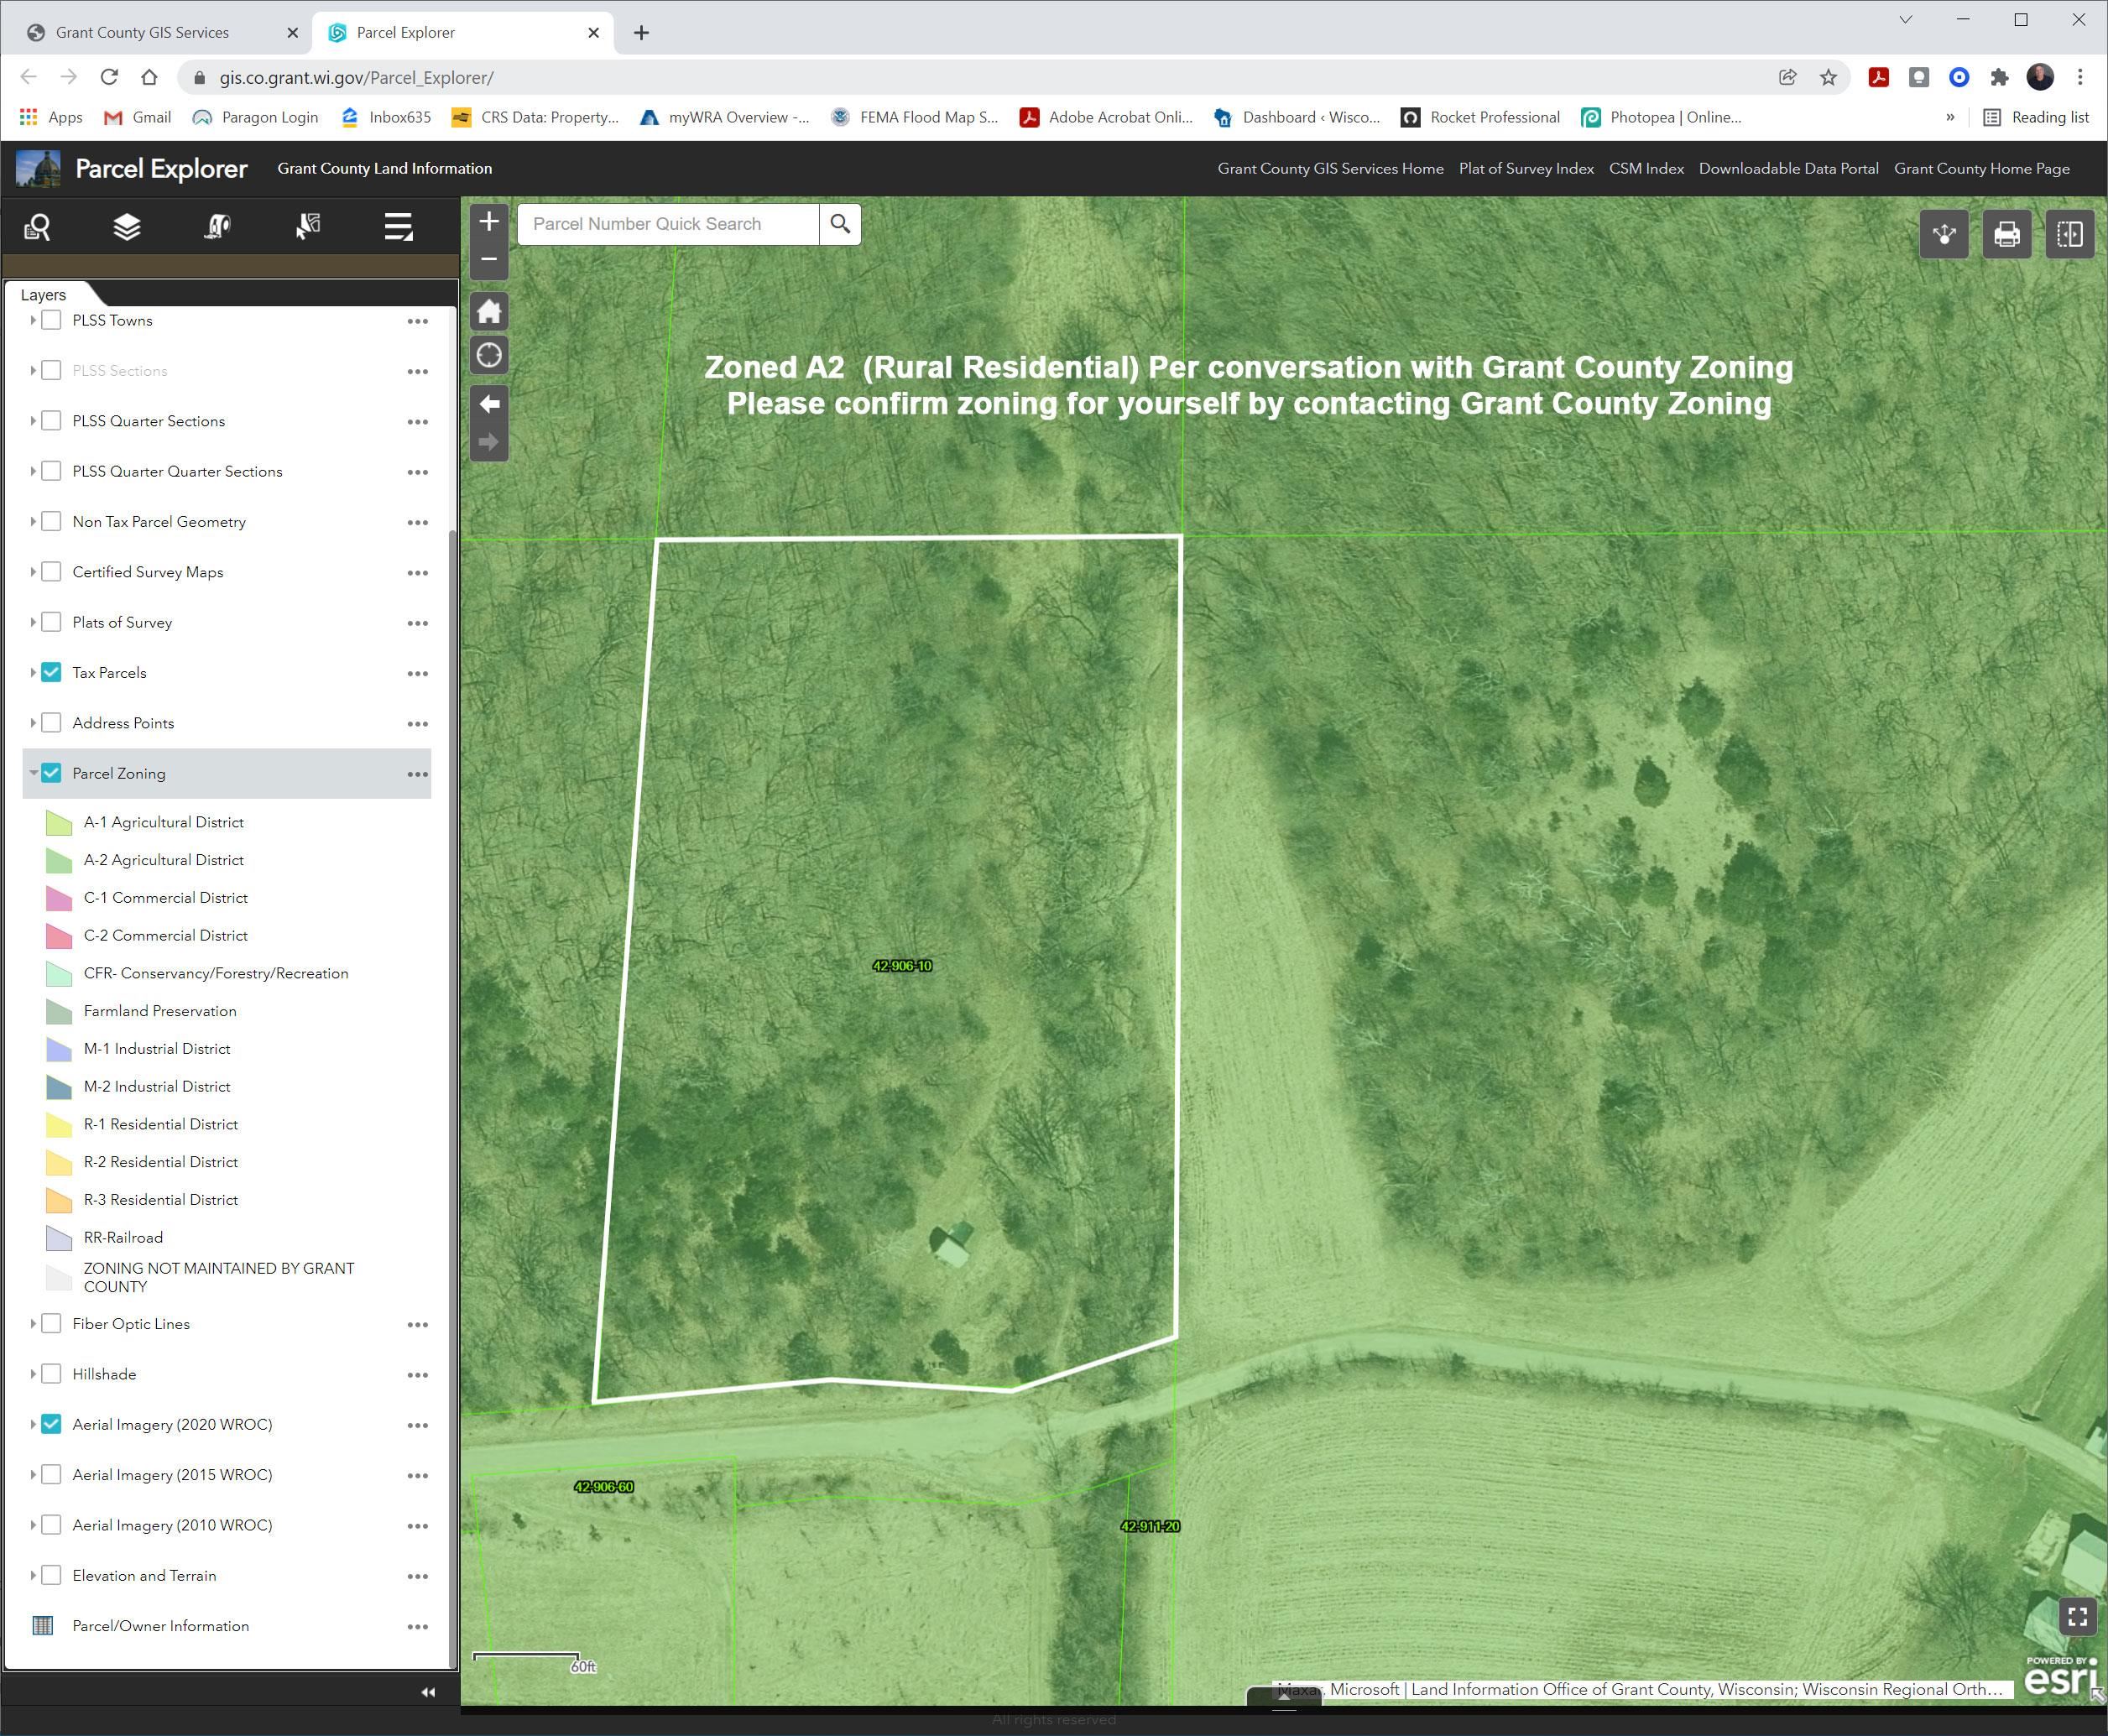Image resolution: width=2108 pixels, height=1736 pixels.
Task: Uncheck the Tax Parcels layer checkbox
Action: [52, 672]
